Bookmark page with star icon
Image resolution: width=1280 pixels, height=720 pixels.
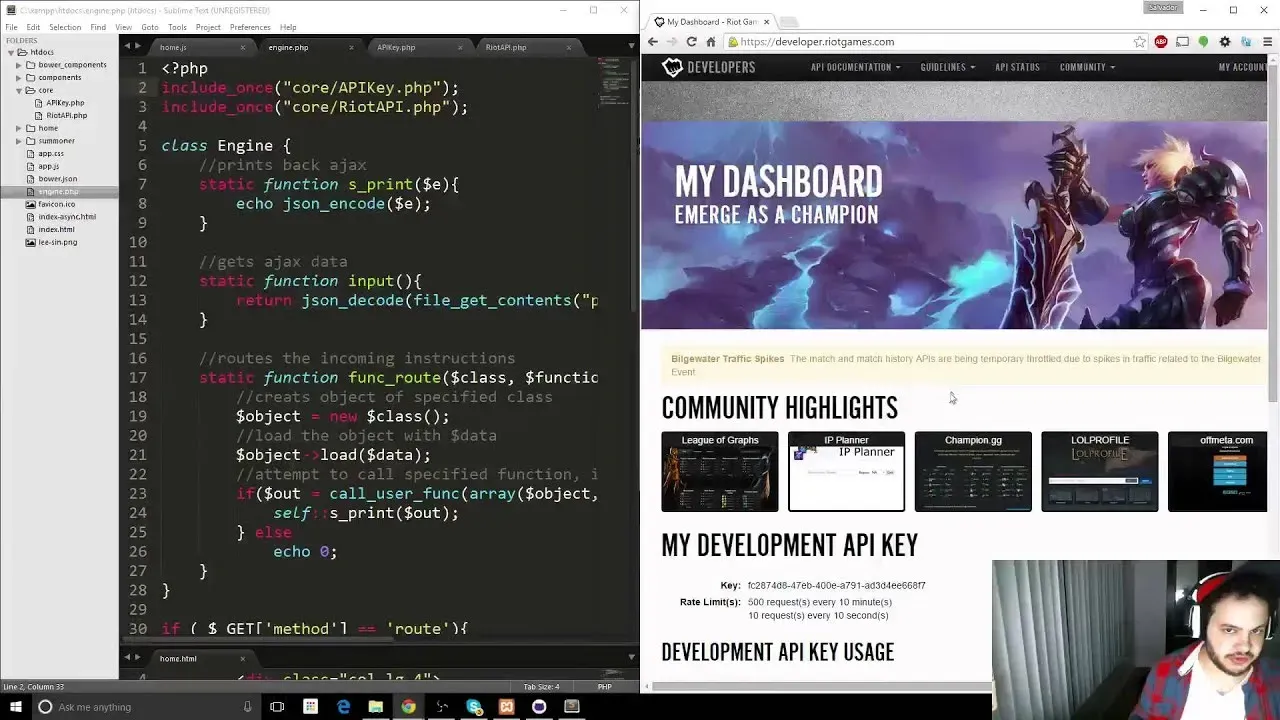point(1139,42)
